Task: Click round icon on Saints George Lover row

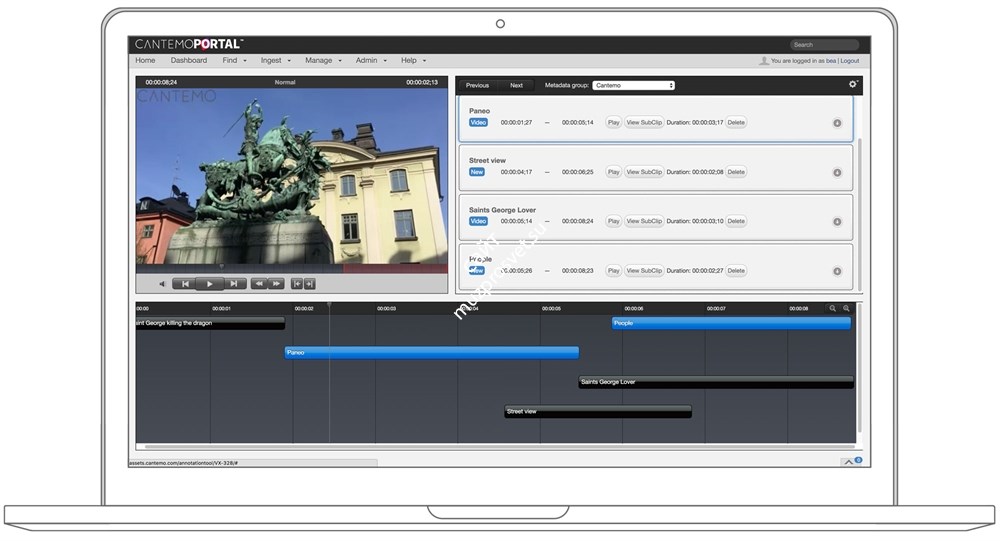Action: point(837,222)
